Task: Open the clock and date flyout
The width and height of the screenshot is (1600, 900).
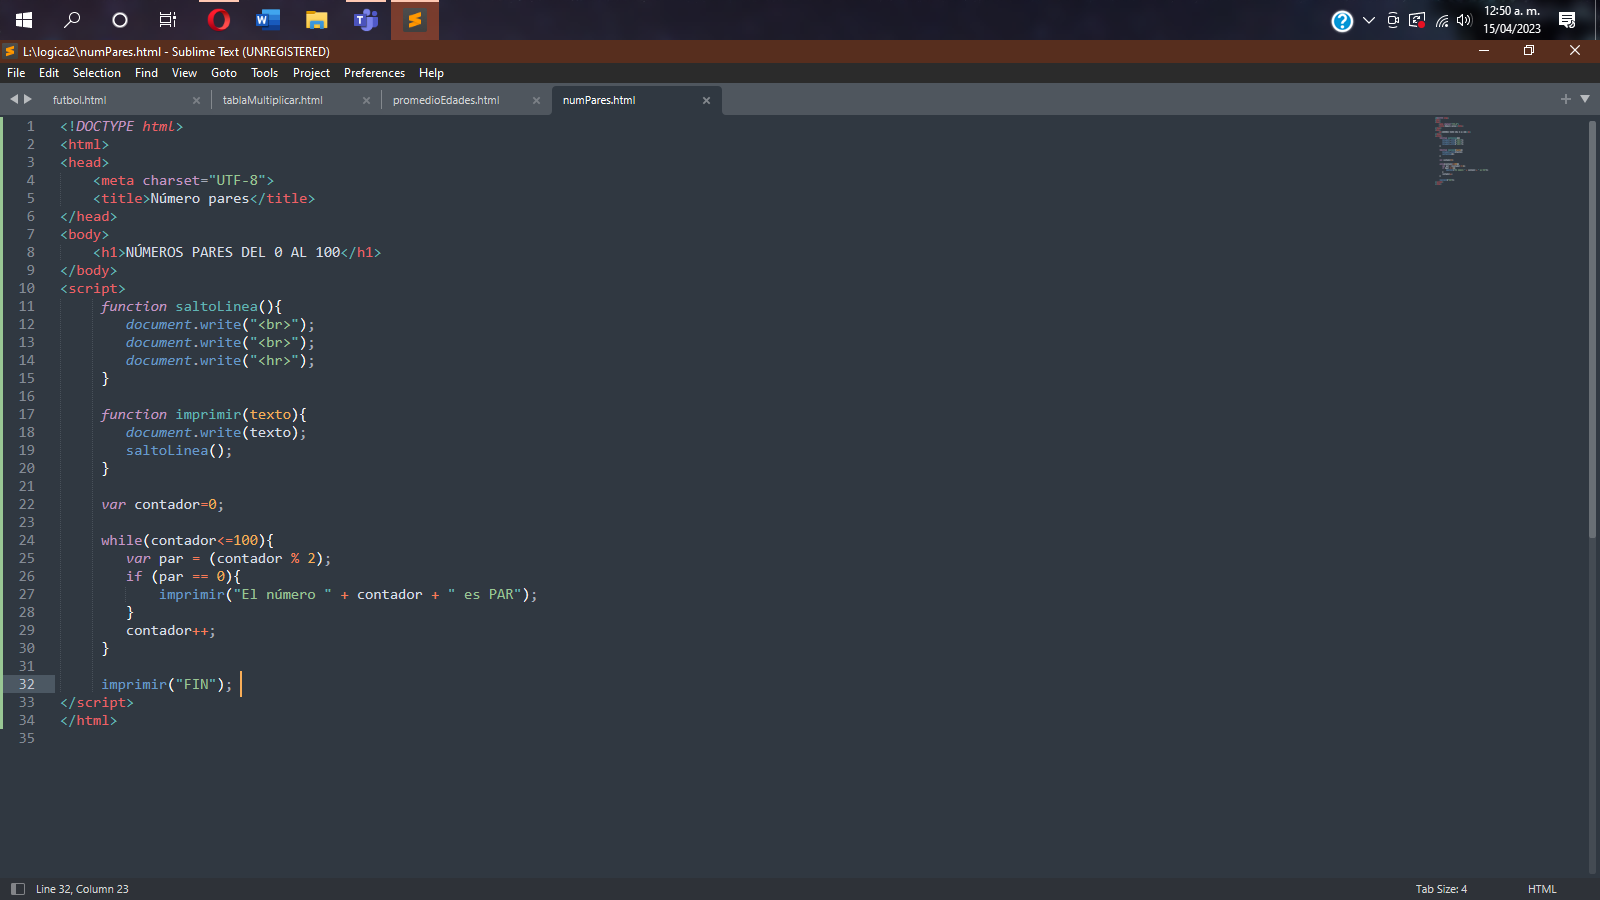Action: 1512,20
